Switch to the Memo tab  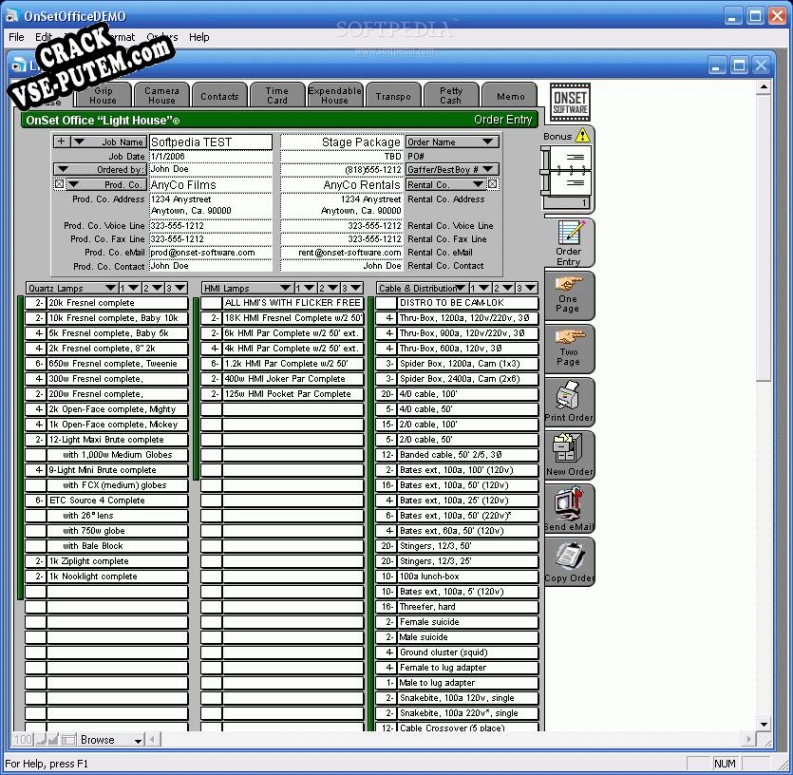click(x=510, y=96)
